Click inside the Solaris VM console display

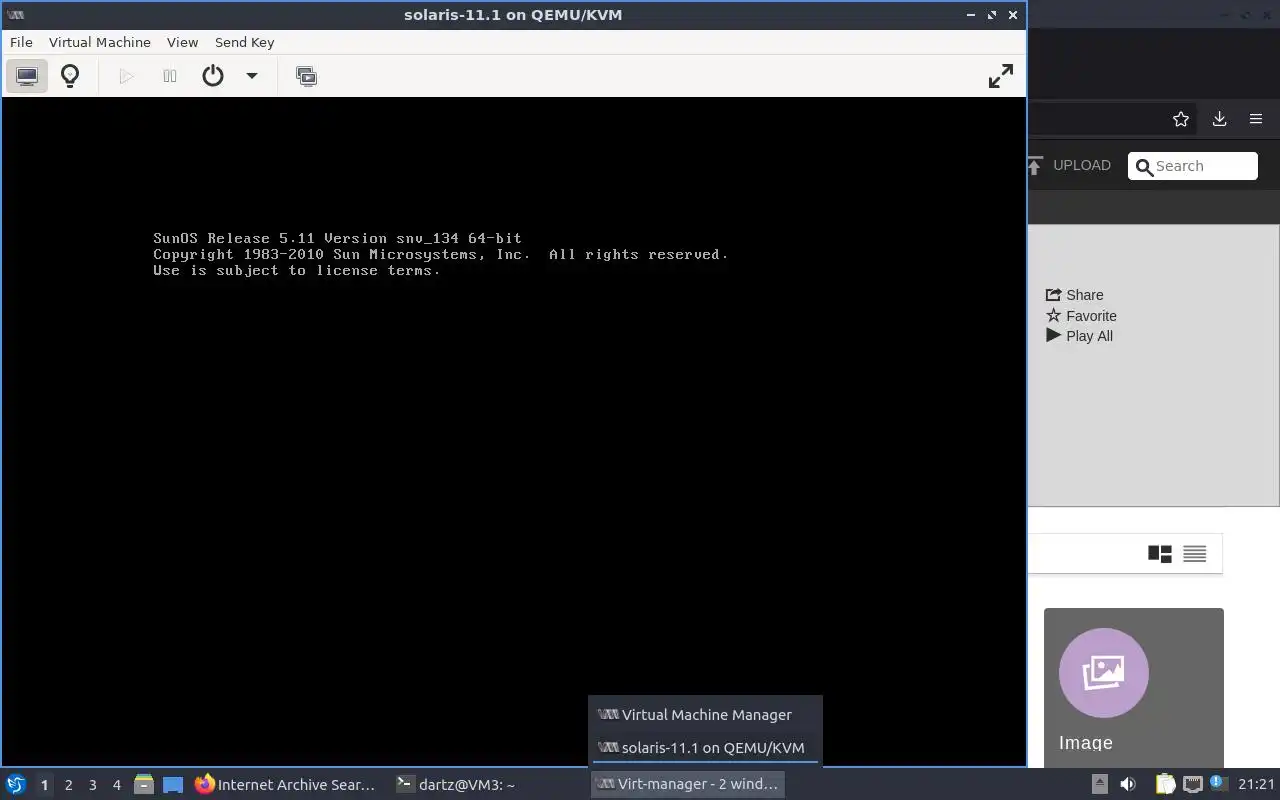click(x=513, y=432)
